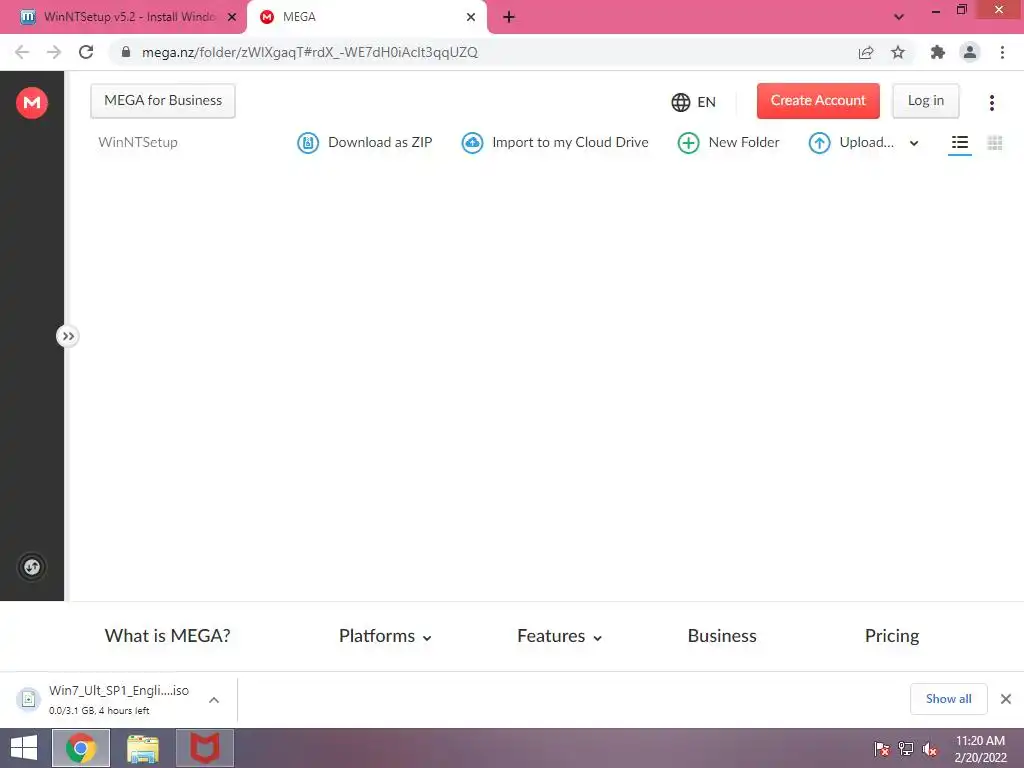Open MEGA for Business
The image size is (1024, 768).
click(x=163, y=101)
